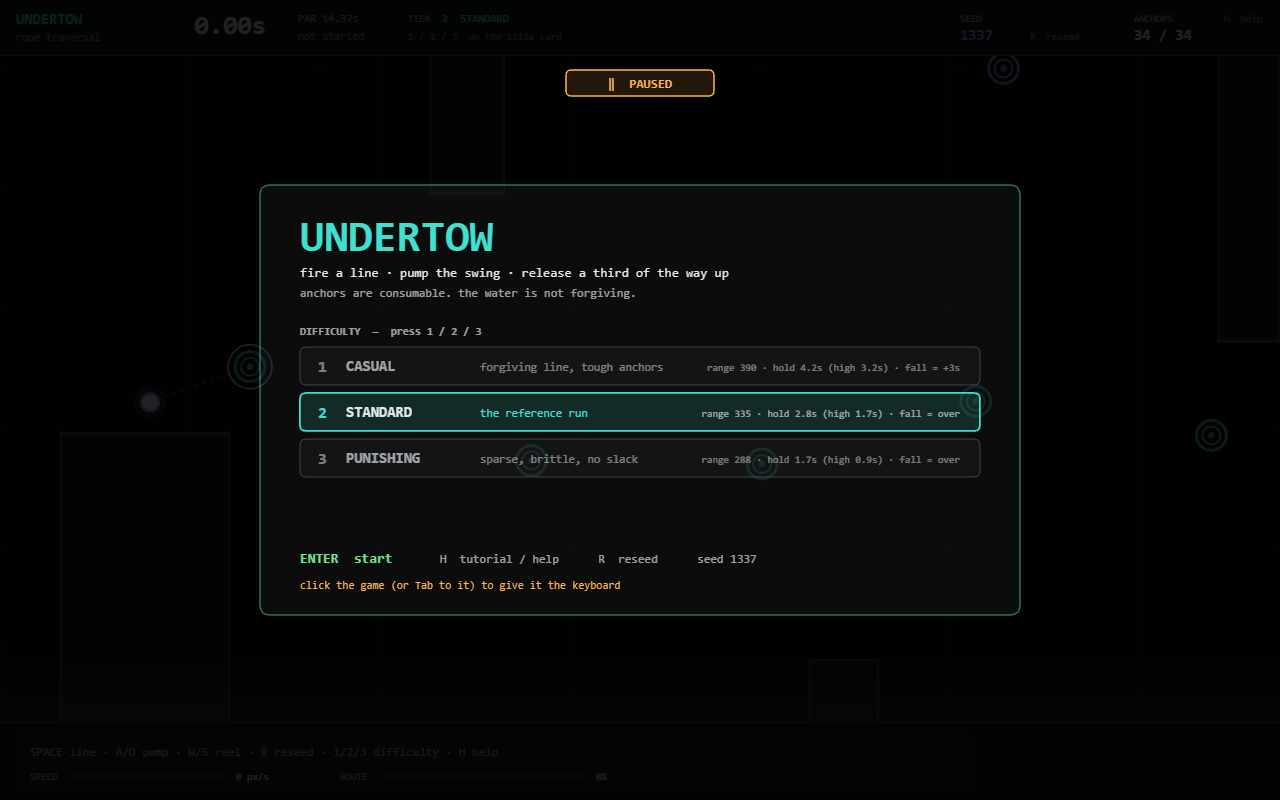Click the 'TIER 2 STANDARD' header label
This screenshot has height=800, width=1280.
[x=458, y=19]
